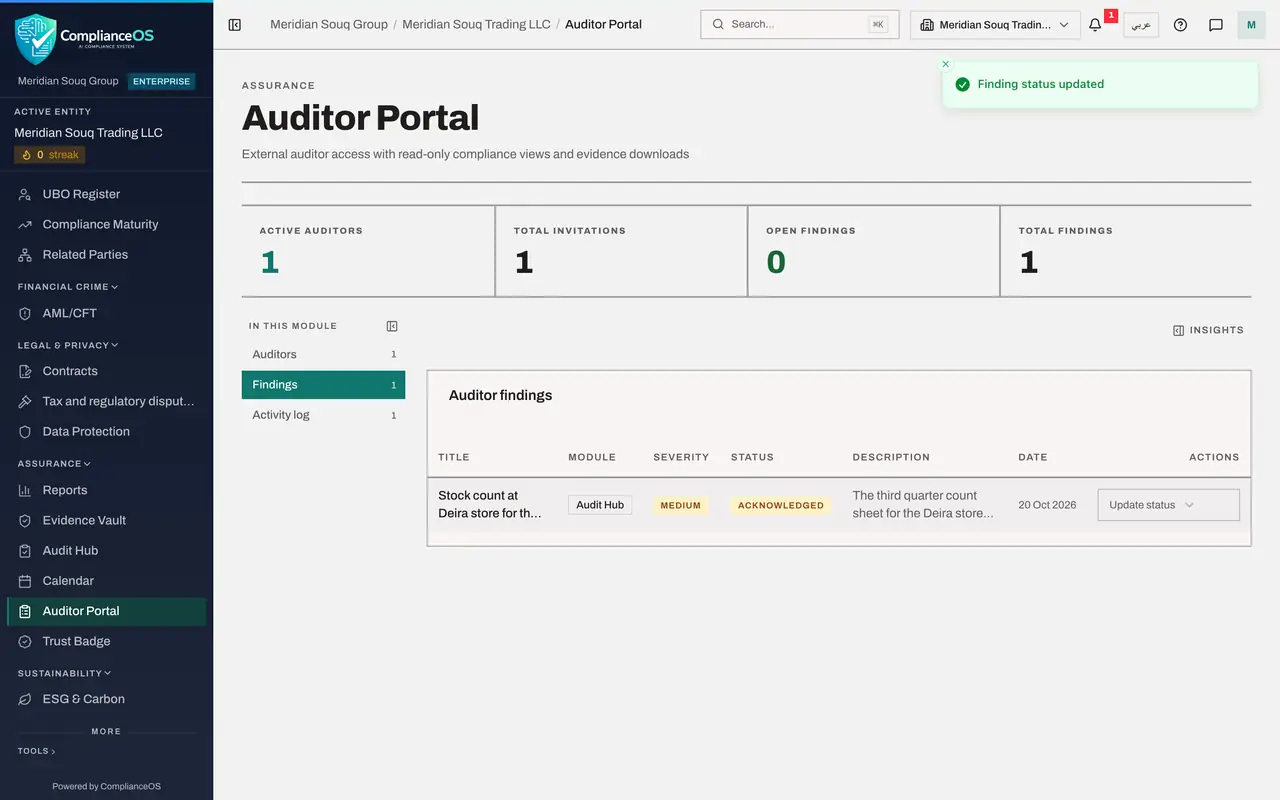This screenshot has height=800, width=1280.
Task: Switch to the Auditors tab
Action: (323, 354)
